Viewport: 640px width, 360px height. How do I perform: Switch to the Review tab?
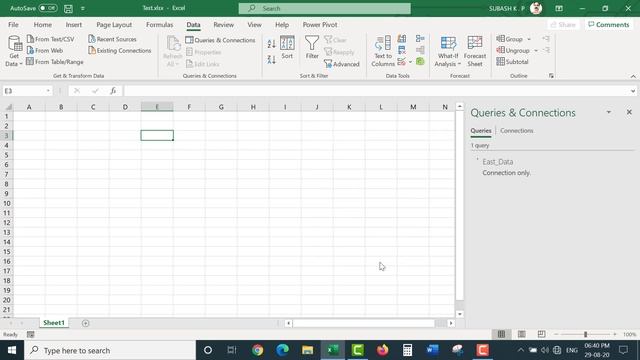[223, 24]
